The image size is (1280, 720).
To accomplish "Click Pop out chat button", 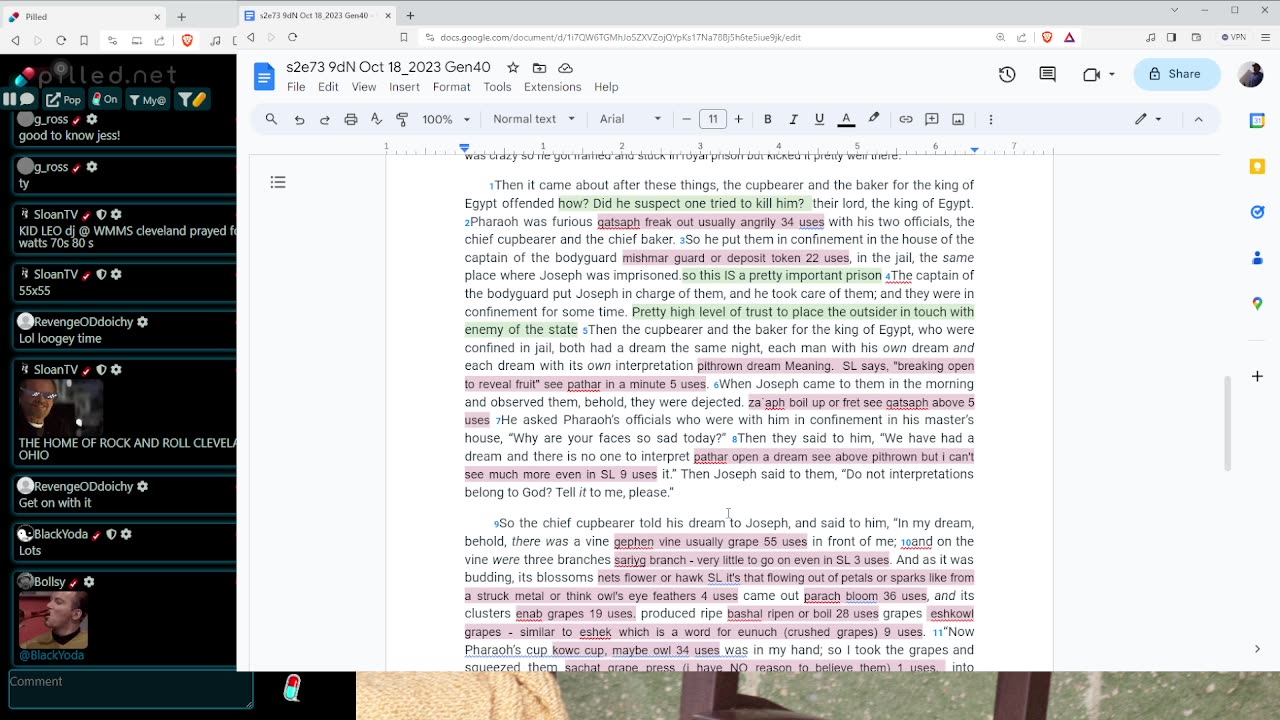I will tap(64, 99).
